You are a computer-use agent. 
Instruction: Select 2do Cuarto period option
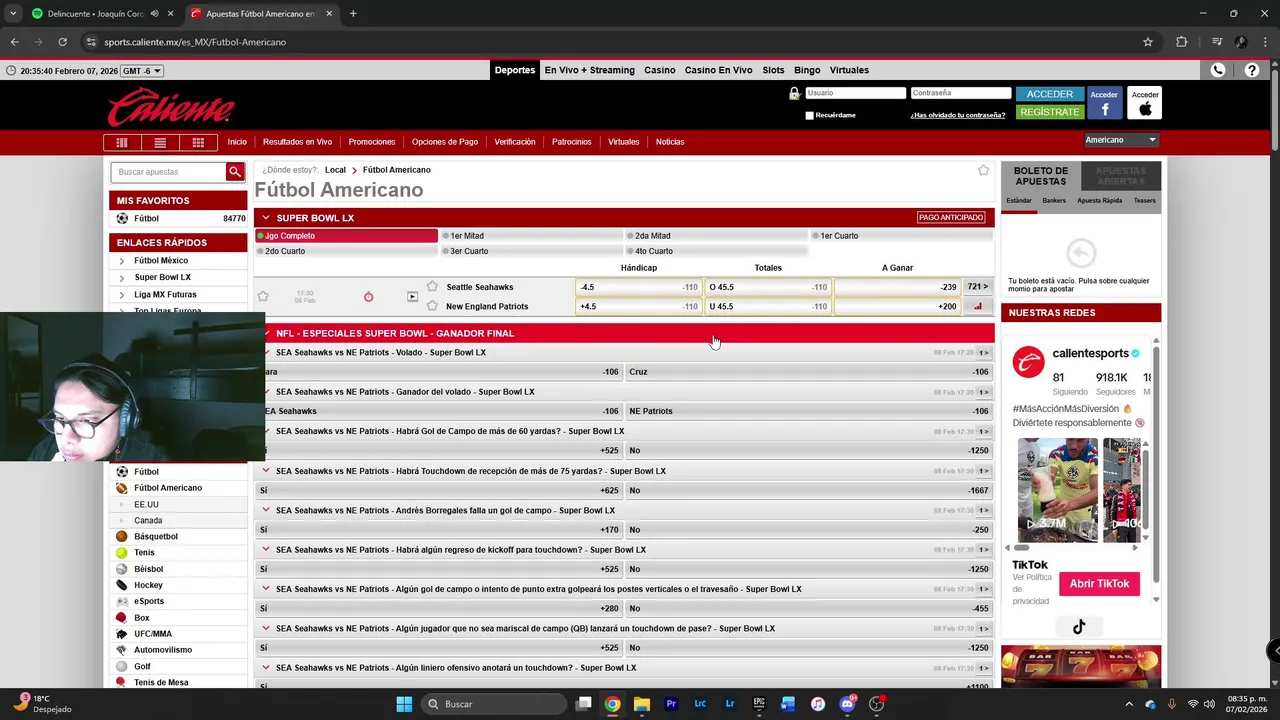346,251
